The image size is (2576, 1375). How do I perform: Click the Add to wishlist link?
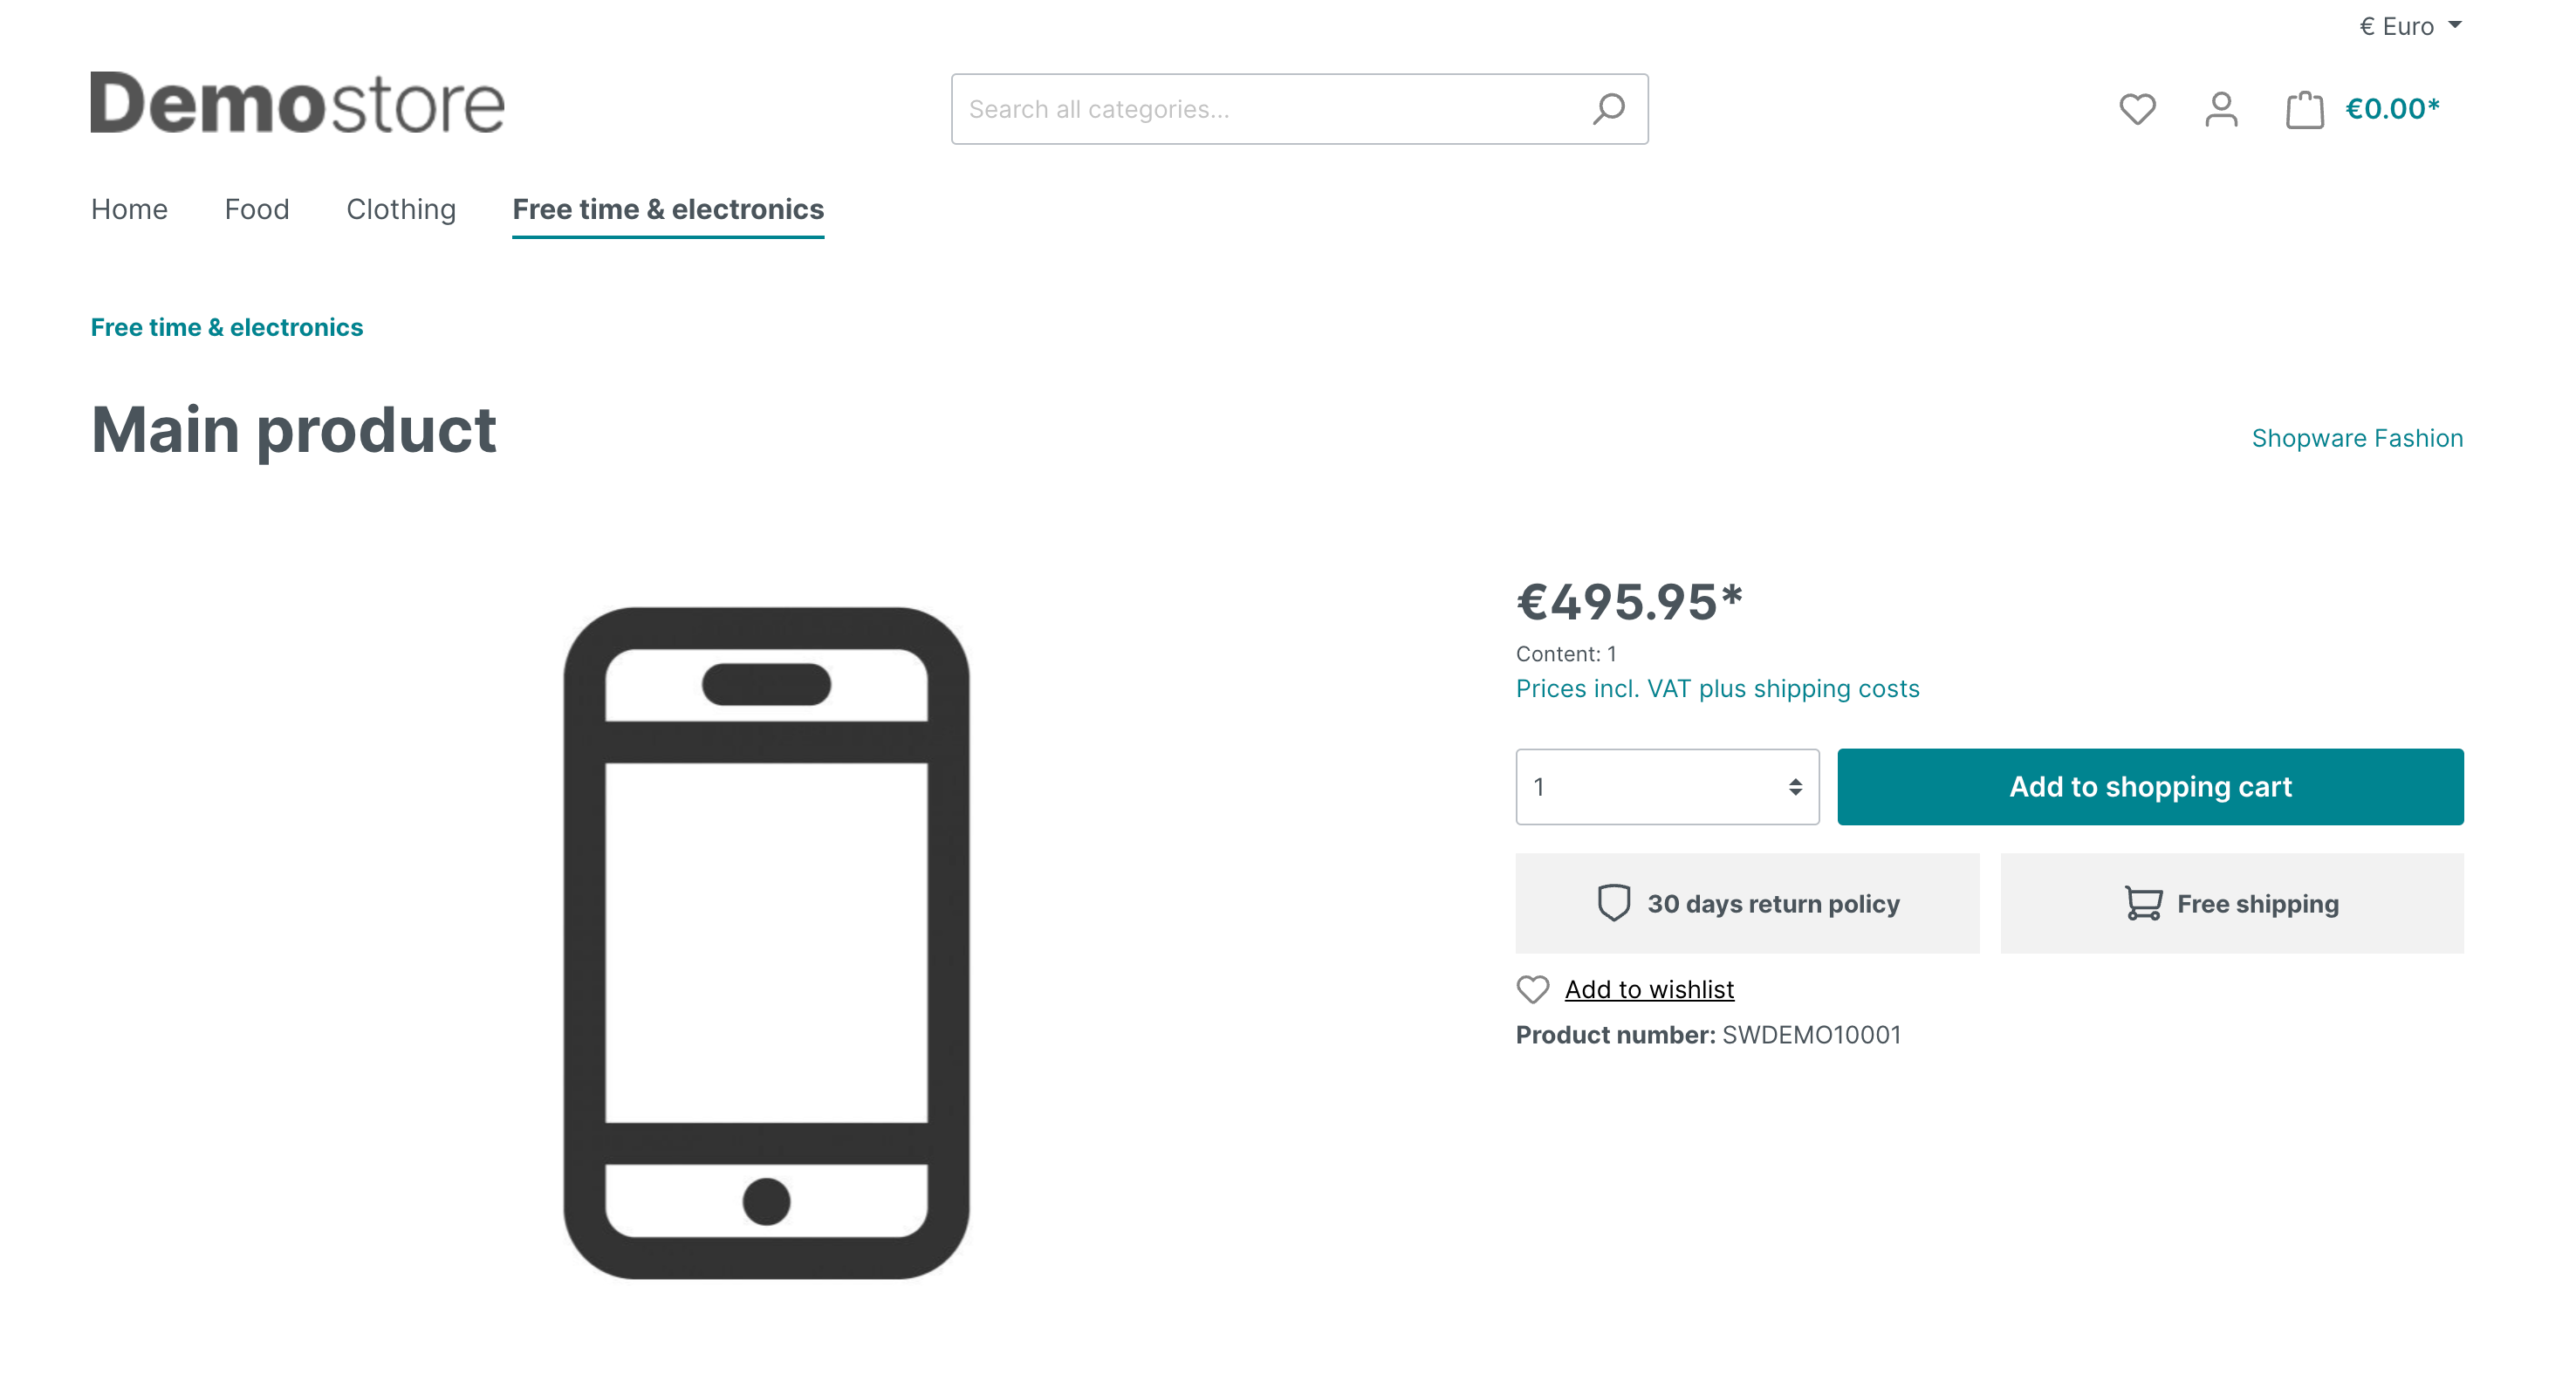pos(1648,988)
